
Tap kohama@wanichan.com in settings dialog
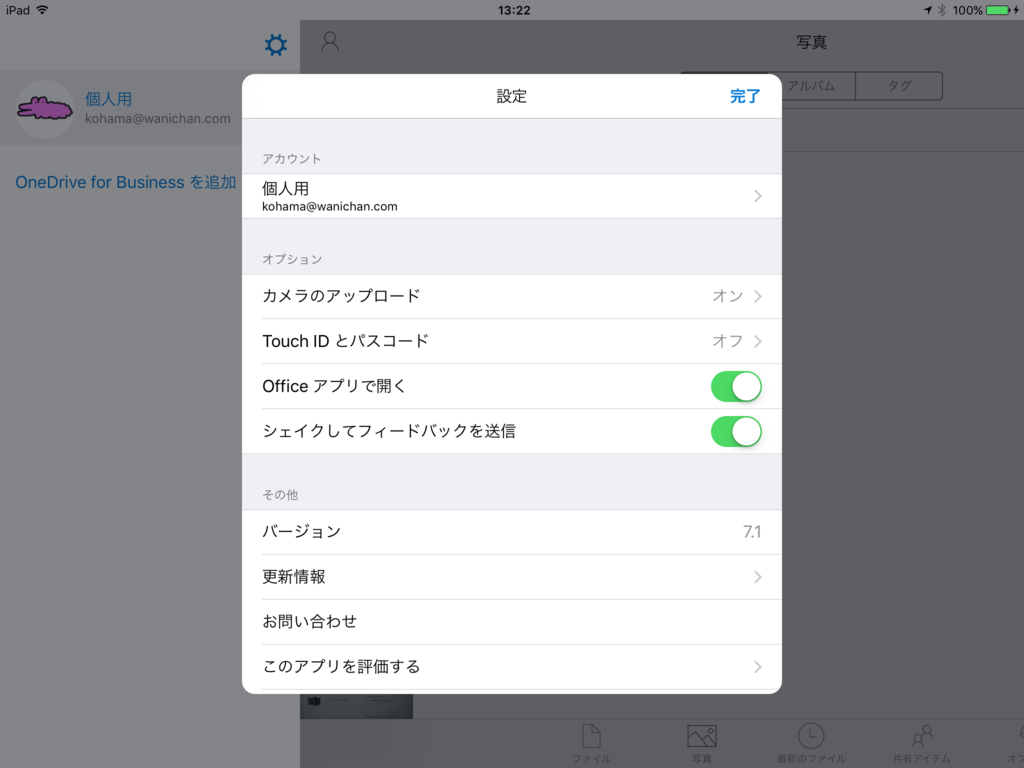tap(330, 206)
